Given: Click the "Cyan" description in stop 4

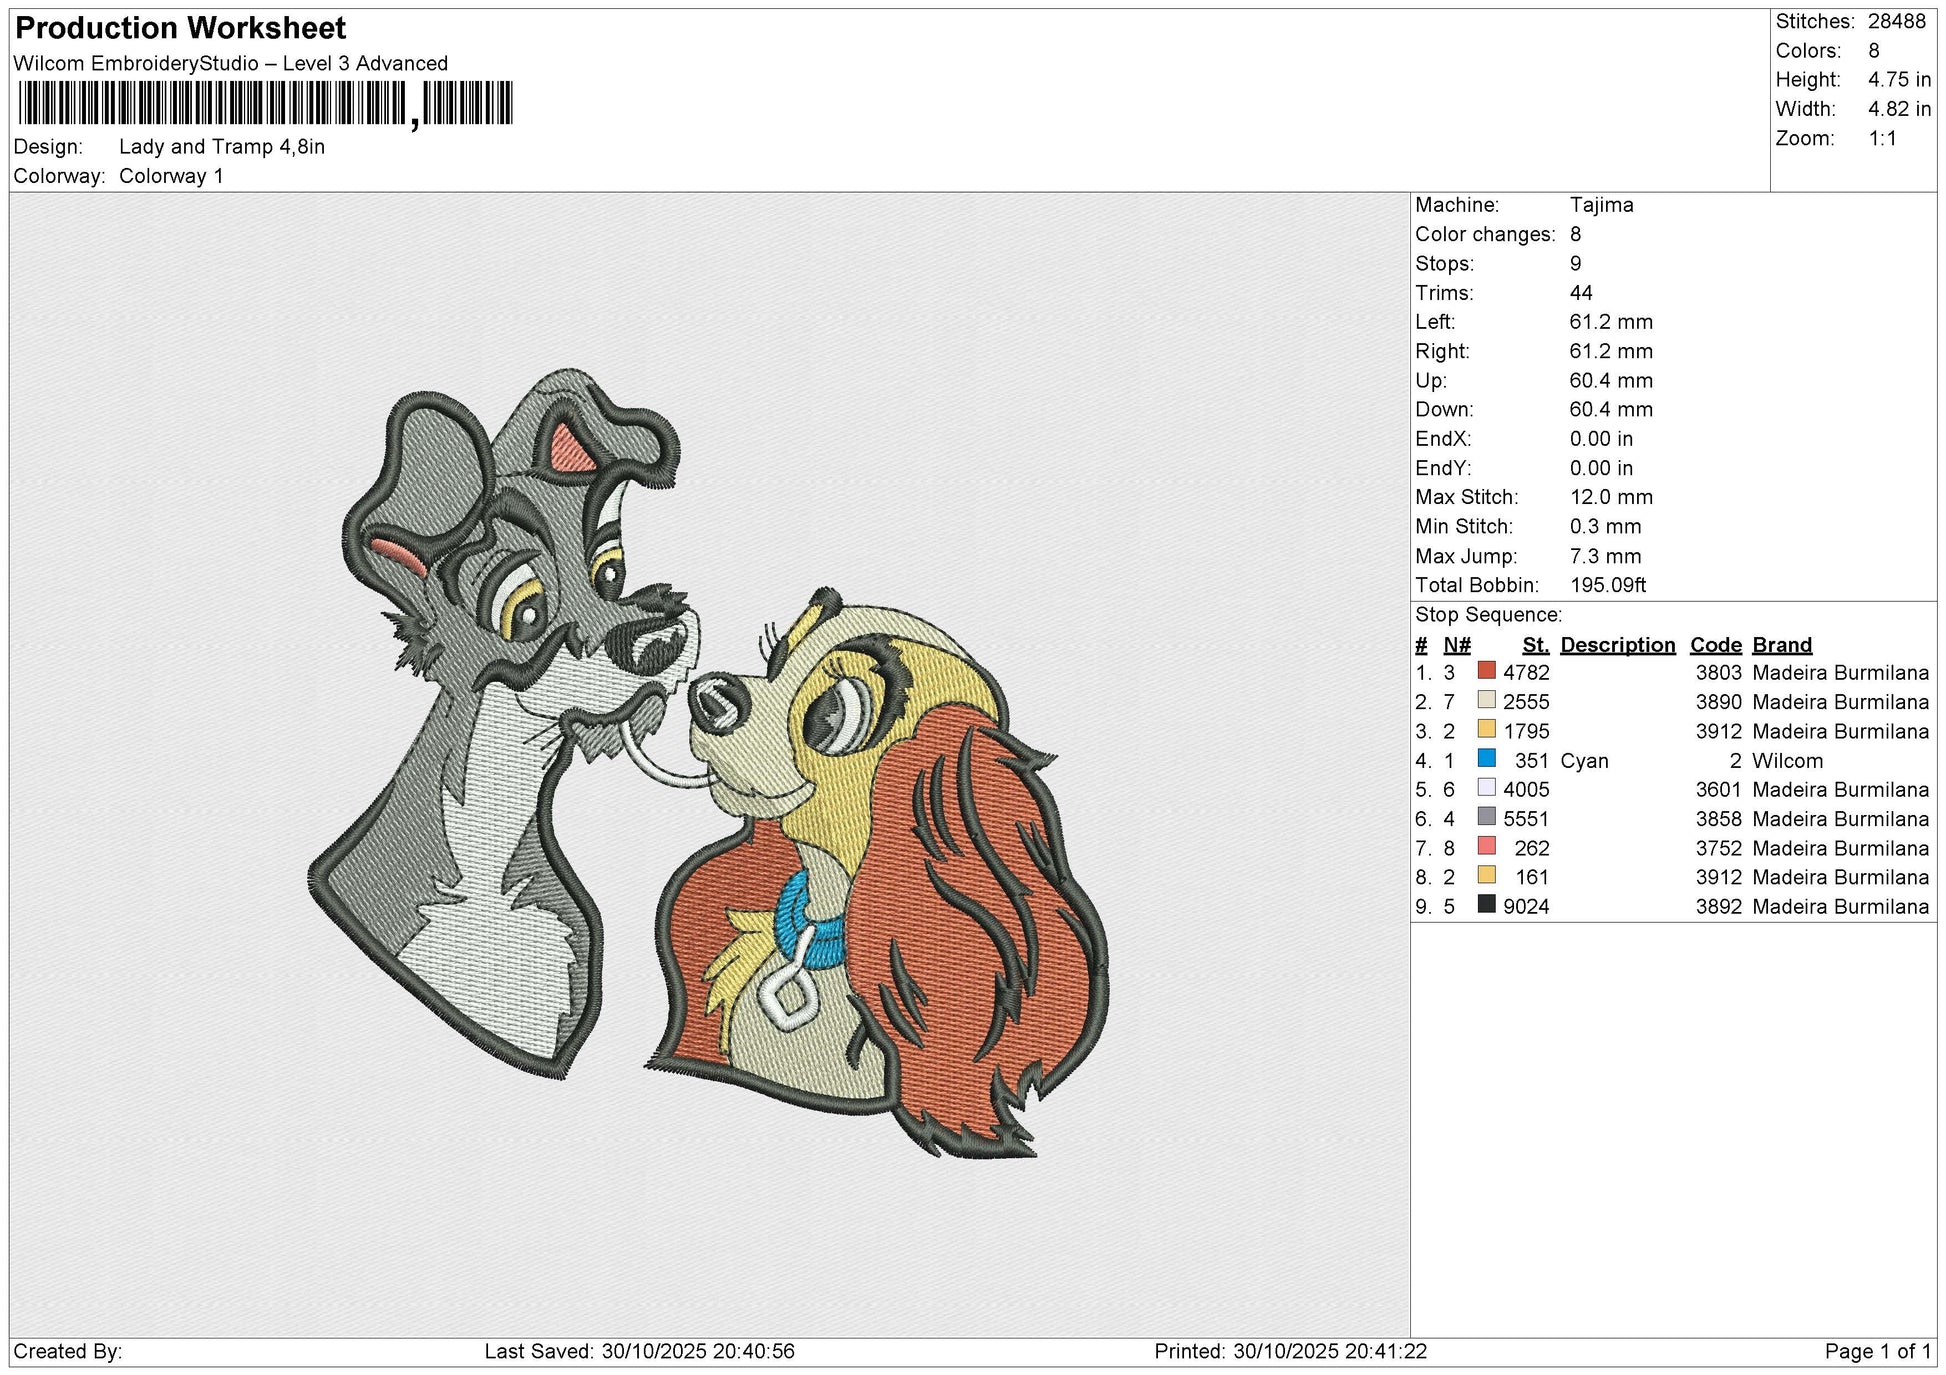Looking at the screenshot, I should [1584, 761].
